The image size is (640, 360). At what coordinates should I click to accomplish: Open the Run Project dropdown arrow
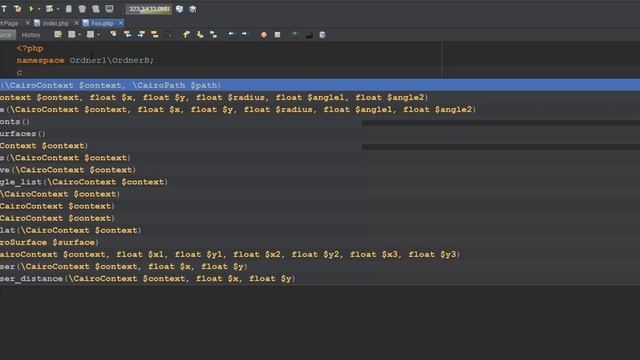click(x=39, y=9)
